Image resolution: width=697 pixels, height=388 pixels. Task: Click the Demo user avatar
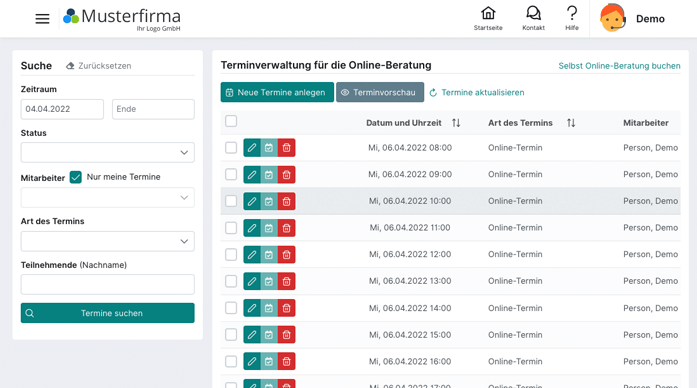tap(612, 18)
